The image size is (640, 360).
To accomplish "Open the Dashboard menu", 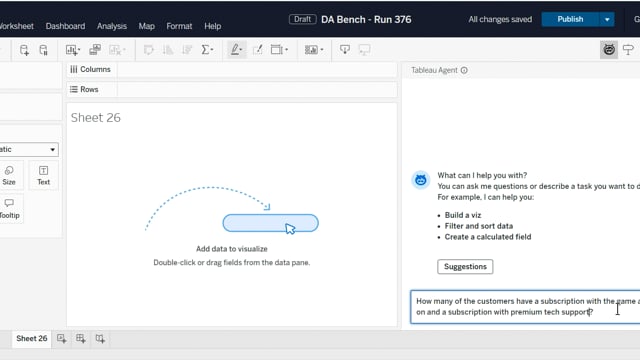I will click(65, 26).
